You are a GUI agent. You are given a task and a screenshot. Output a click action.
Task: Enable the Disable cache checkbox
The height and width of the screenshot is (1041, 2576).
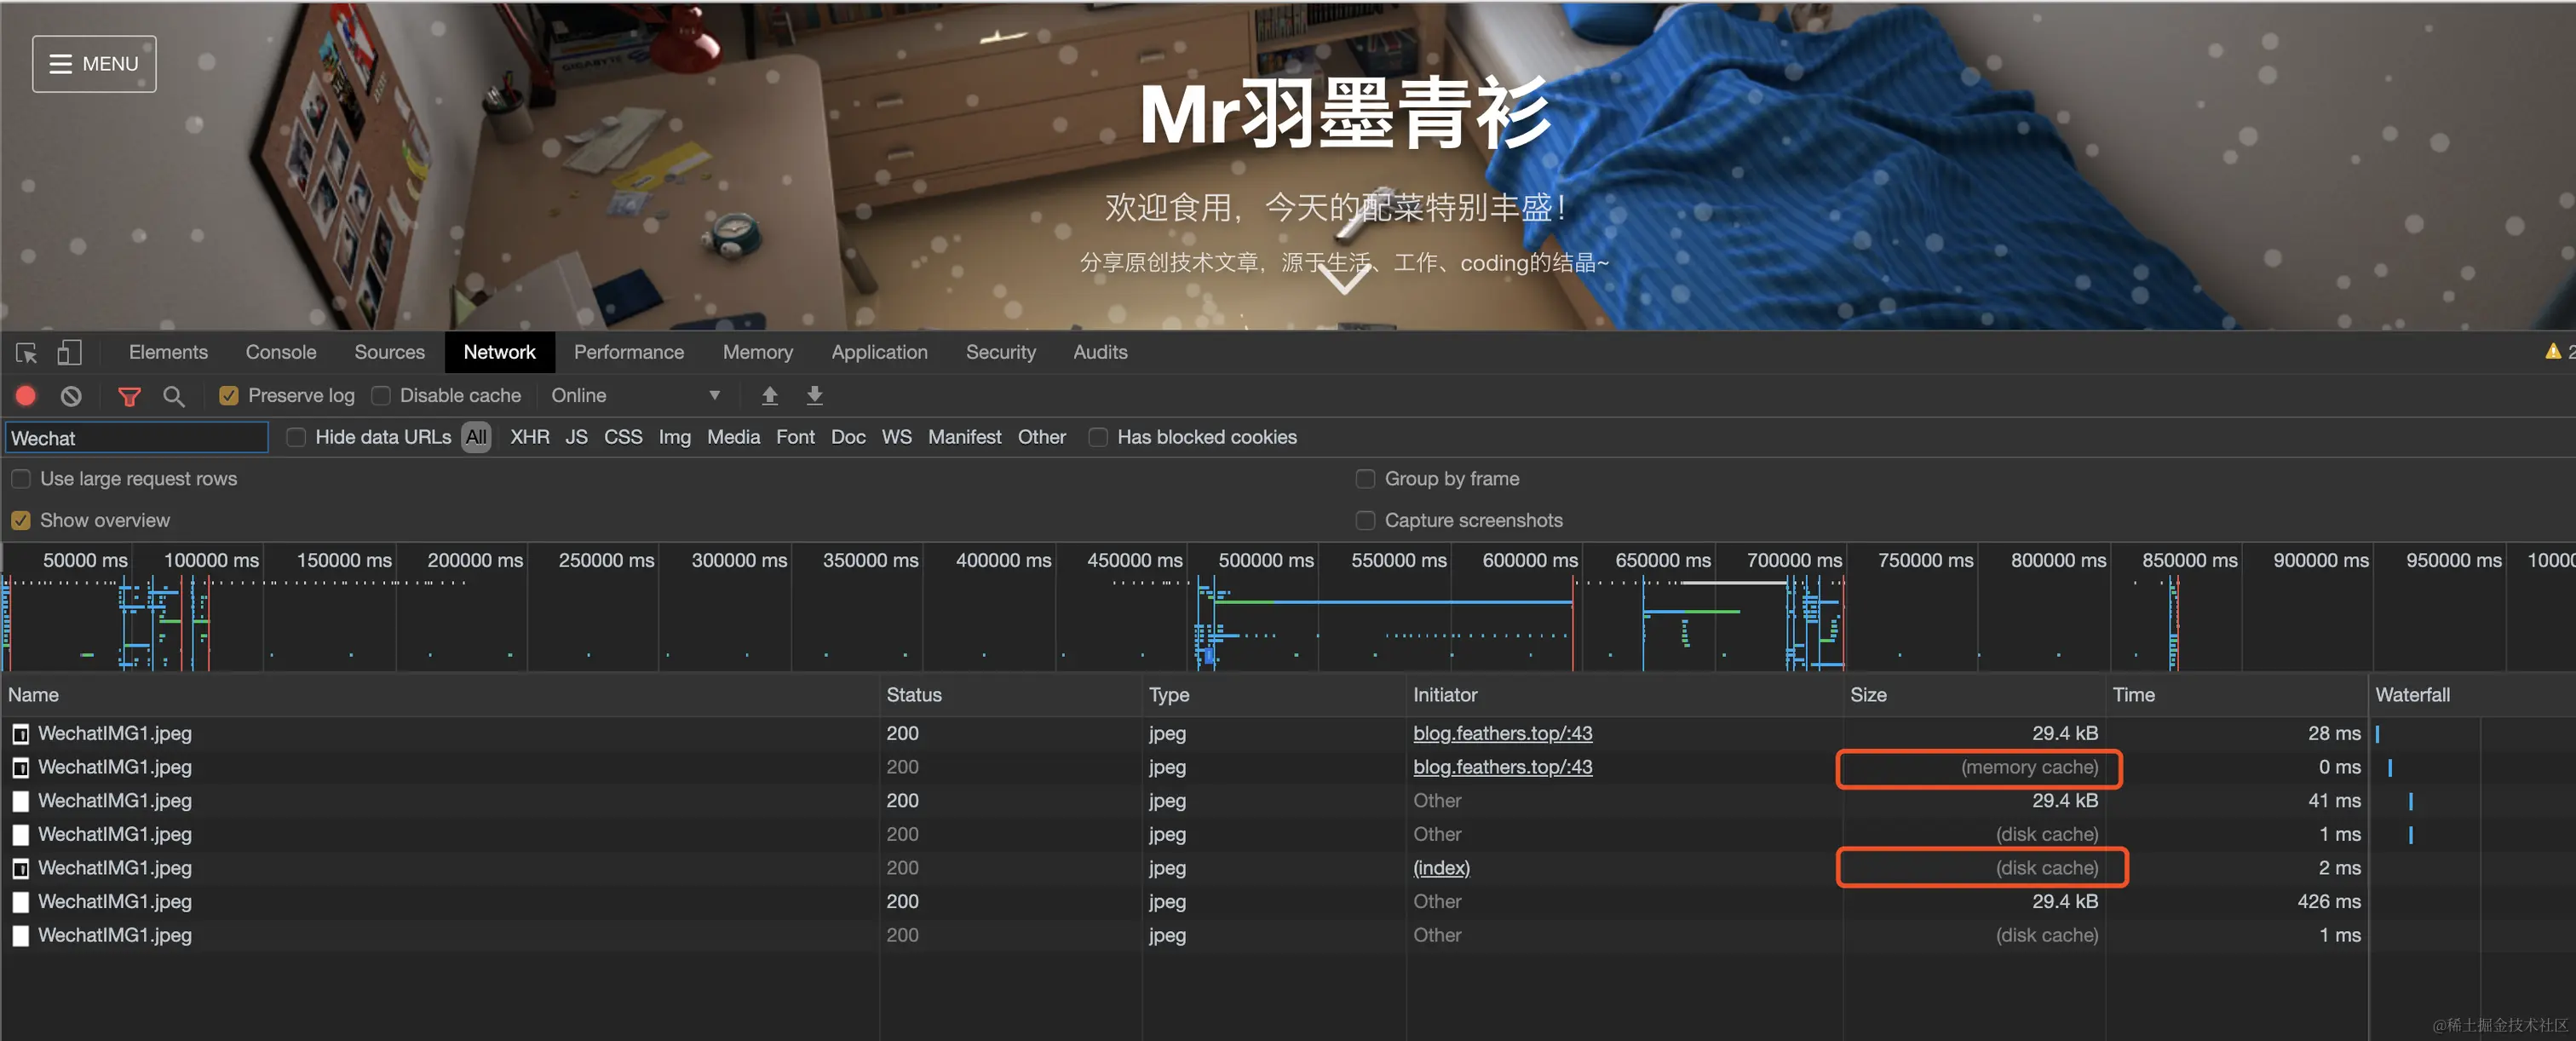click(381, 396)
